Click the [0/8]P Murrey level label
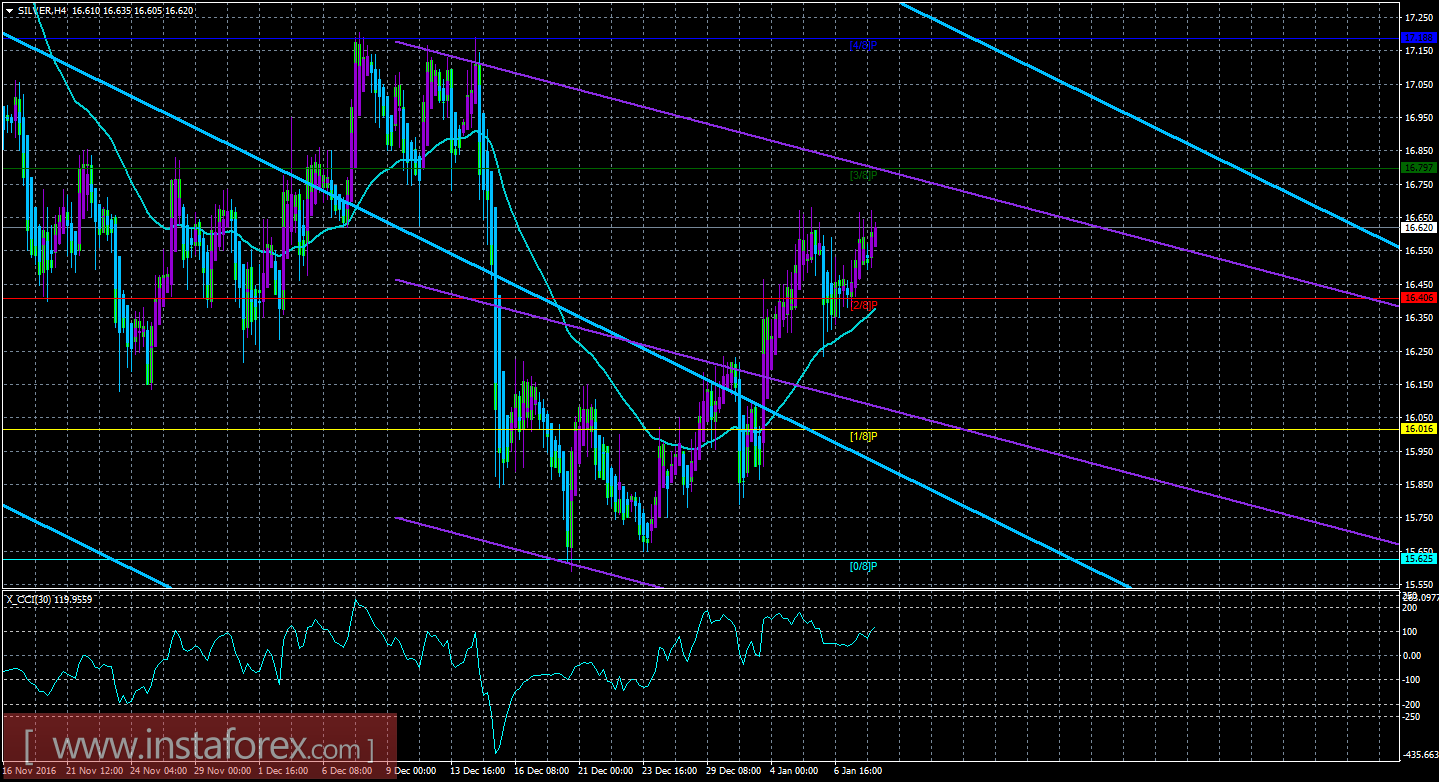 (863, 566)
